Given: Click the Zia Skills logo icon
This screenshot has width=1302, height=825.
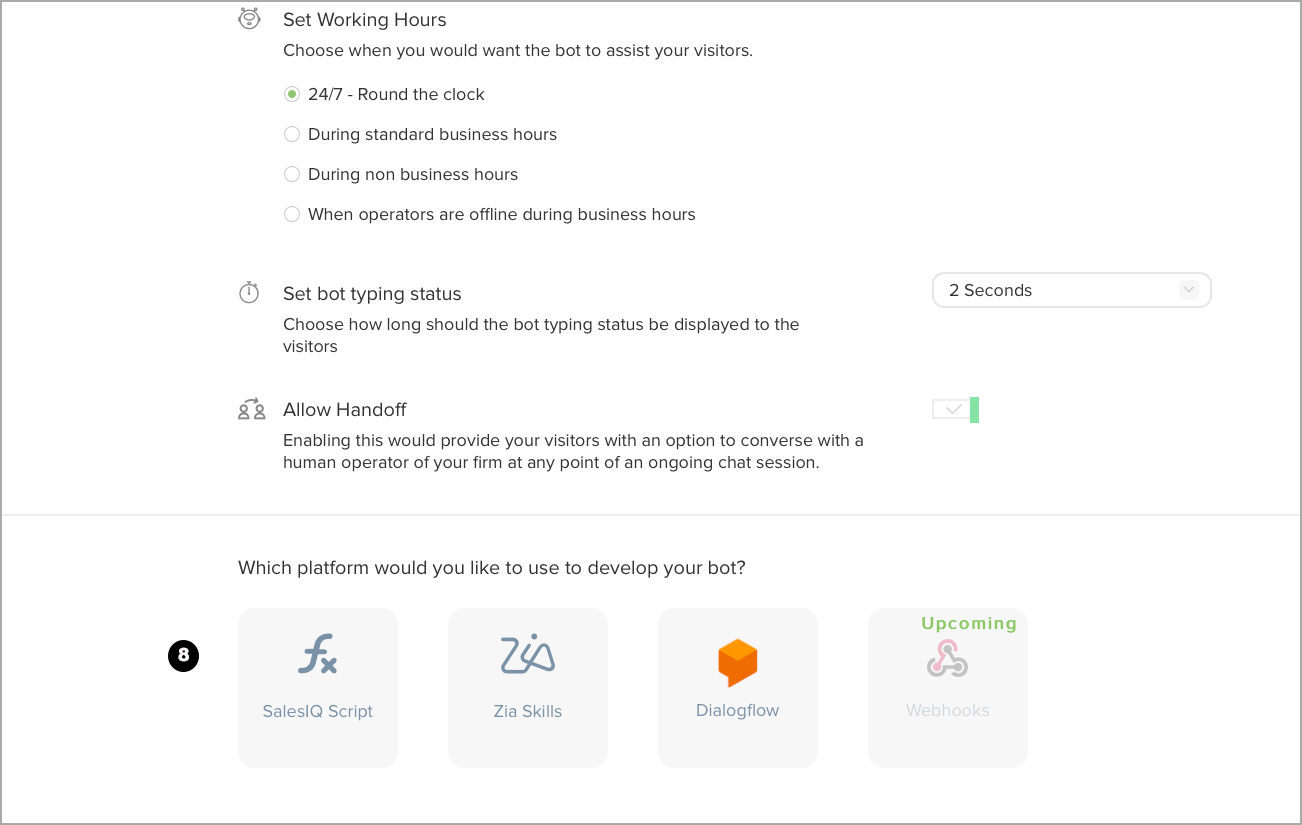Looking at the screenshot, I should [528, 654].
